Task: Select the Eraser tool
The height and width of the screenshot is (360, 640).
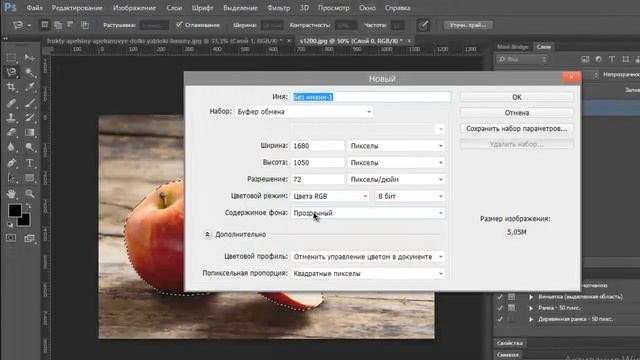Action: coord(11,132)
